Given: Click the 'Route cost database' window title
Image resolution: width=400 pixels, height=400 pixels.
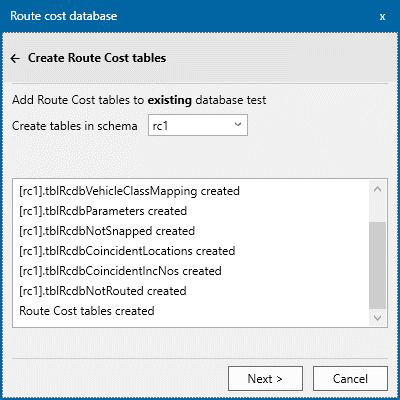Looking at the screenshot, I should click(x=64, y=16).
